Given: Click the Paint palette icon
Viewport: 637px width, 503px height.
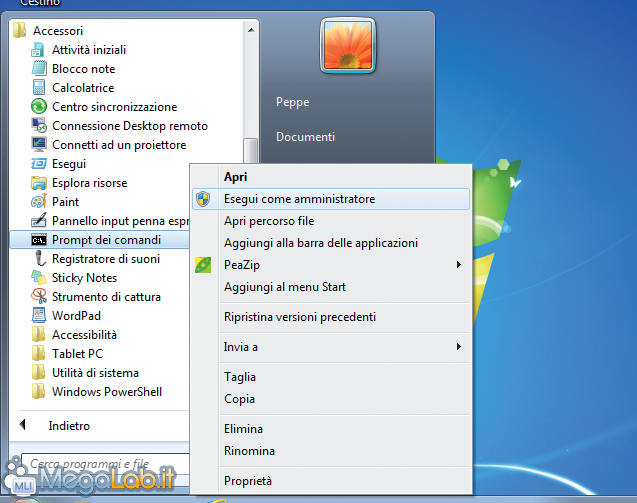Looking at the screenshot, I should [x=39, y=202].
